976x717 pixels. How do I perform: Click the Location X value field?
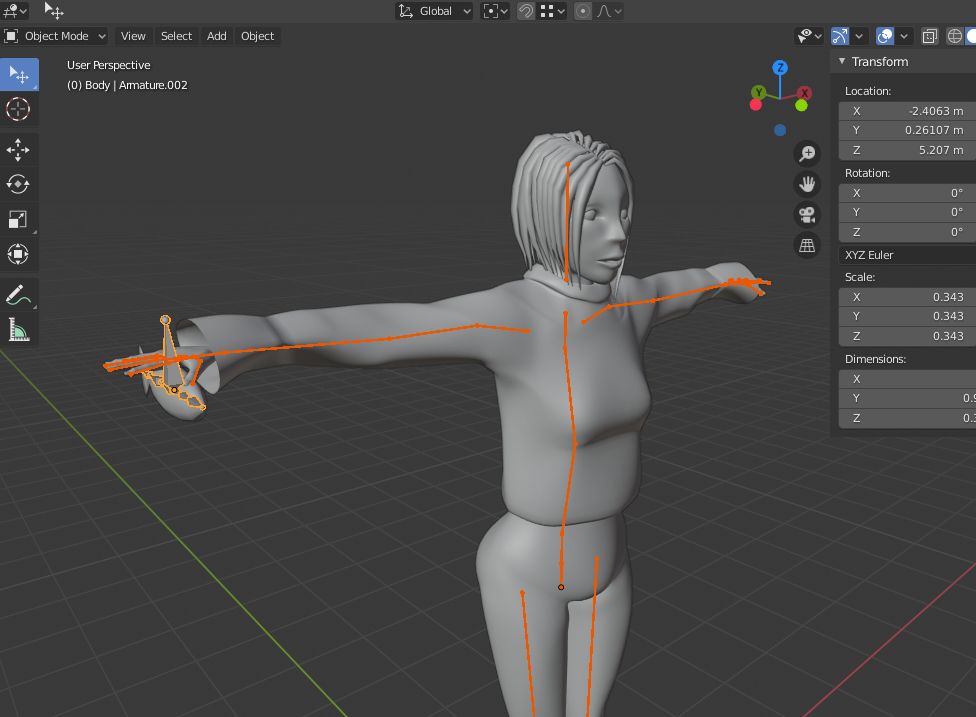coord(905,111)
